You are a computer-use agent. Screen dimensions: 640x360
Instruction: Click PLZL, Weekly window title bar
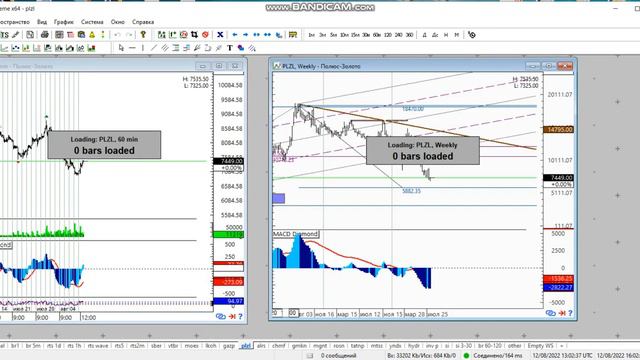click(422, 66)
